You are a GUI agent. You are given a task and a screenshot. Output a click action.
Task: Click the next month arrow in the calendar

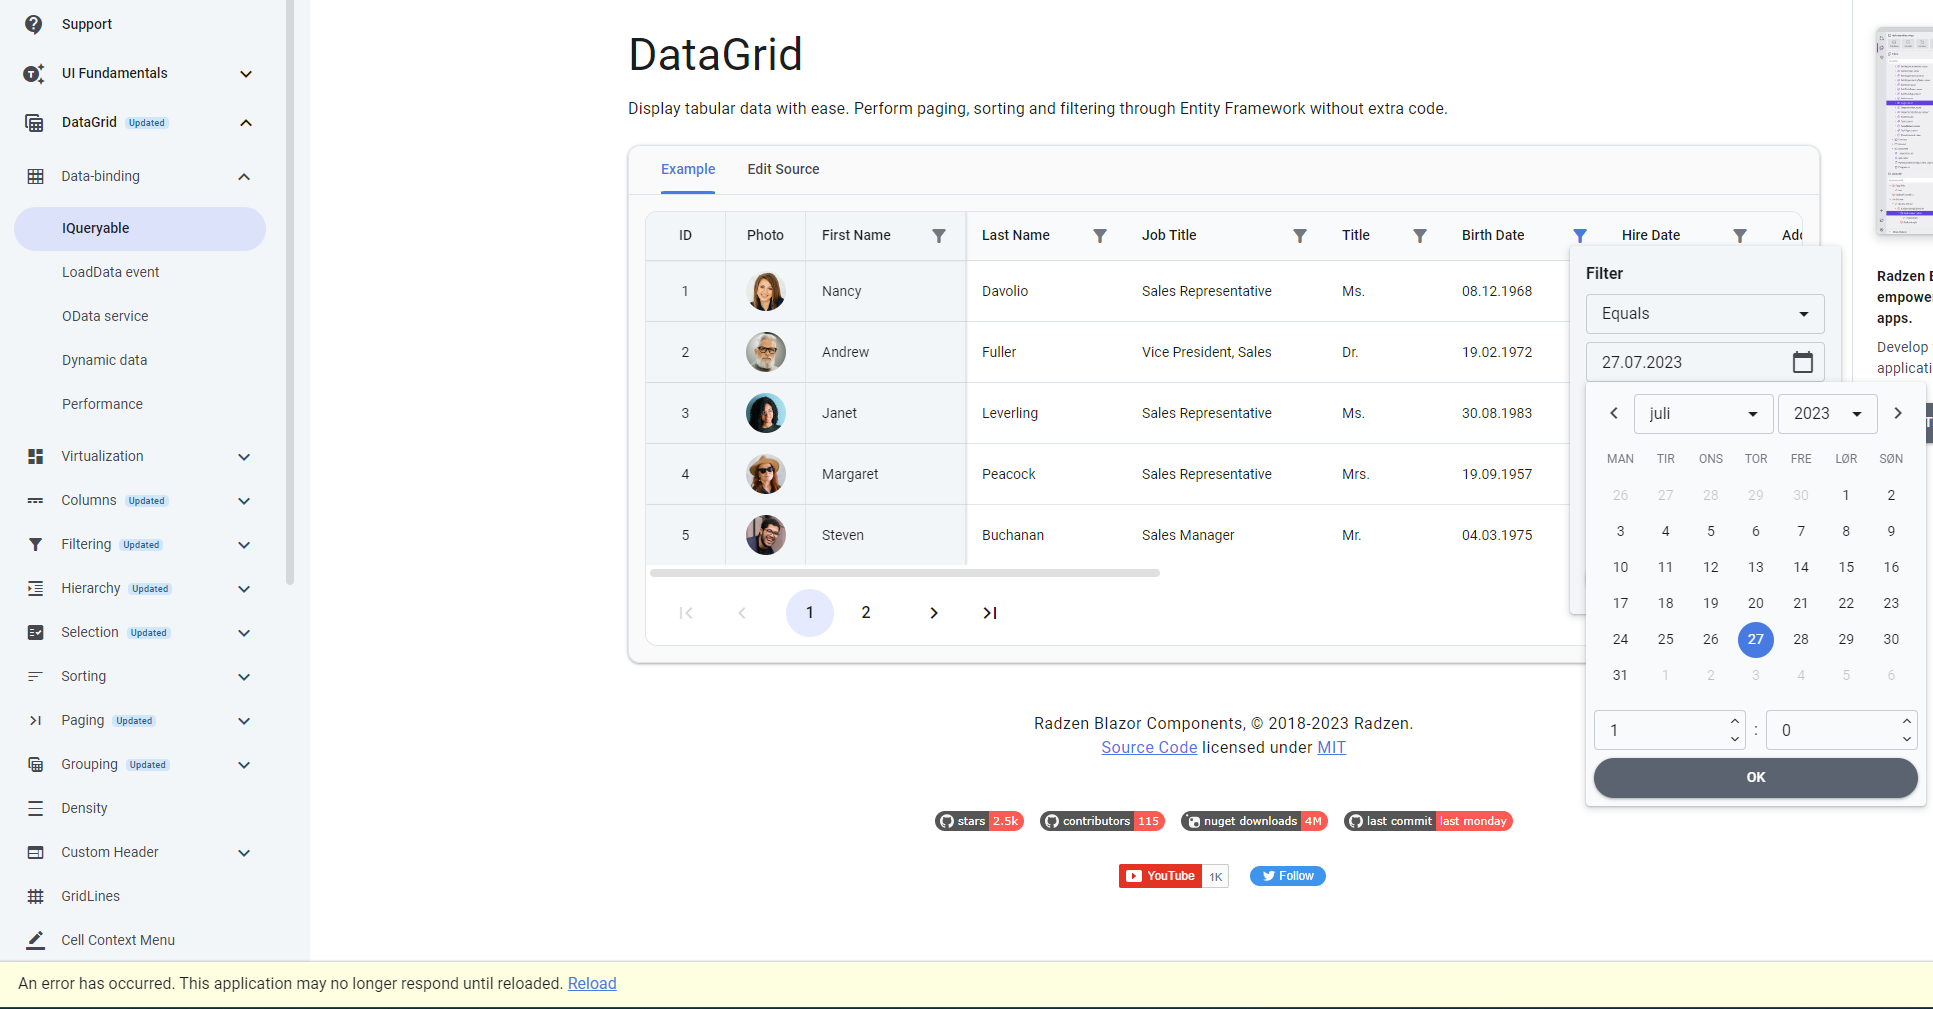[x=1898, y=413]
